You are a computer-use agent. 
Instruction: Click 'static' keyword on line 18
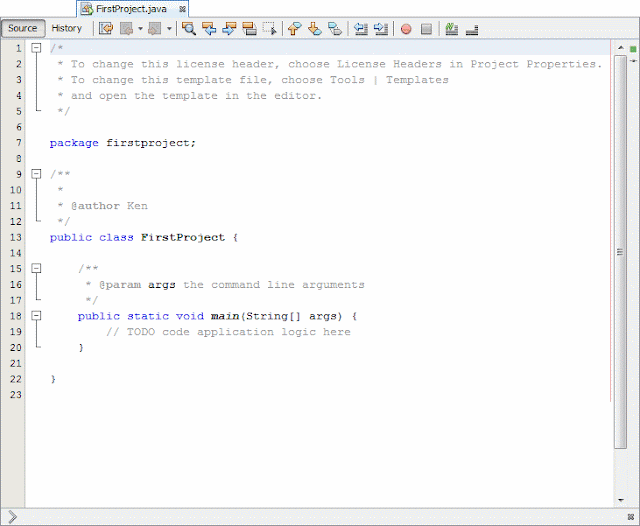pos(148,316)
